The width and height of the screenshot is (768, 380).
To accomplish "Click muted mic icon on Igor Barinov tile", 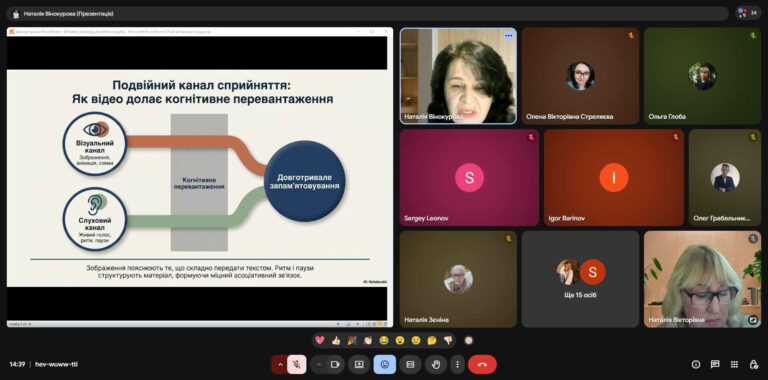I will tap(676, 137).
